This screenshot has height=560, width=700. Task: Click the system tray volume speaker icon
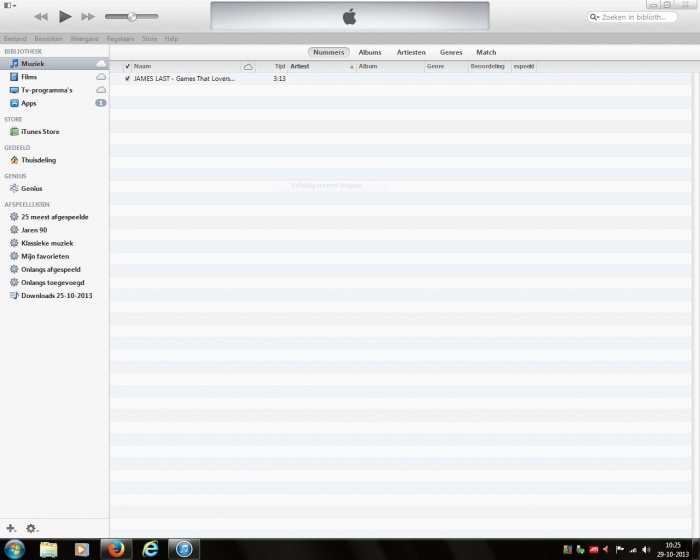tap(646, 550)
